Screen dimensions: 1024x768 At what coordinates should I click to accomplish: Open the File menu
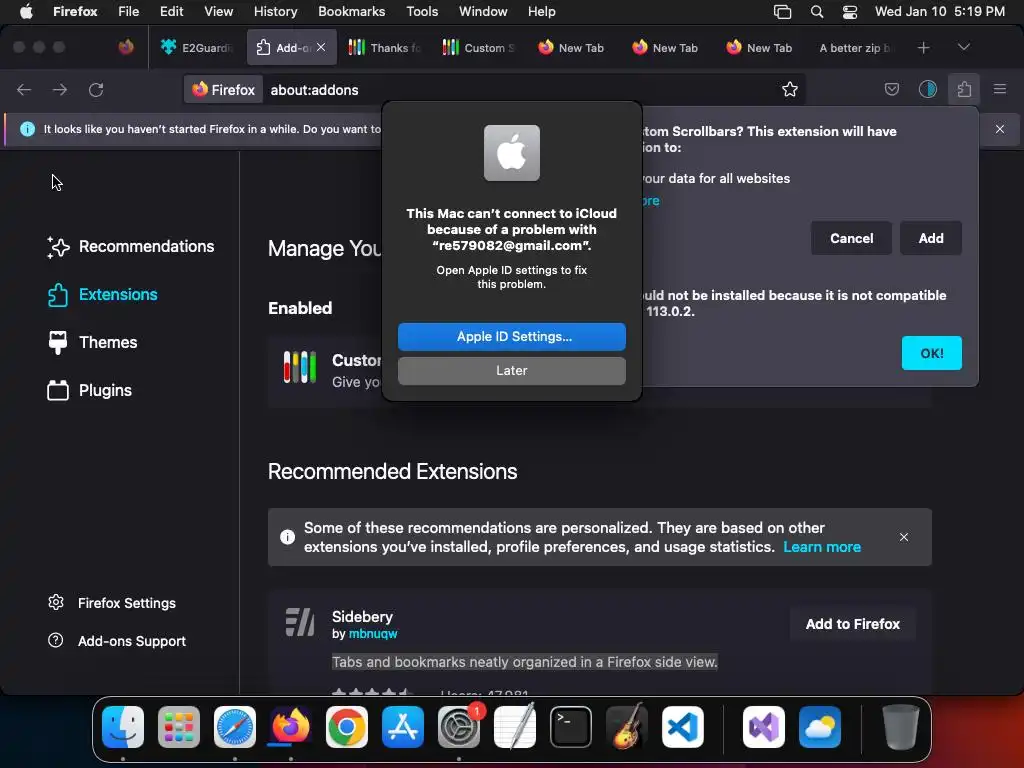click(129, 11)
